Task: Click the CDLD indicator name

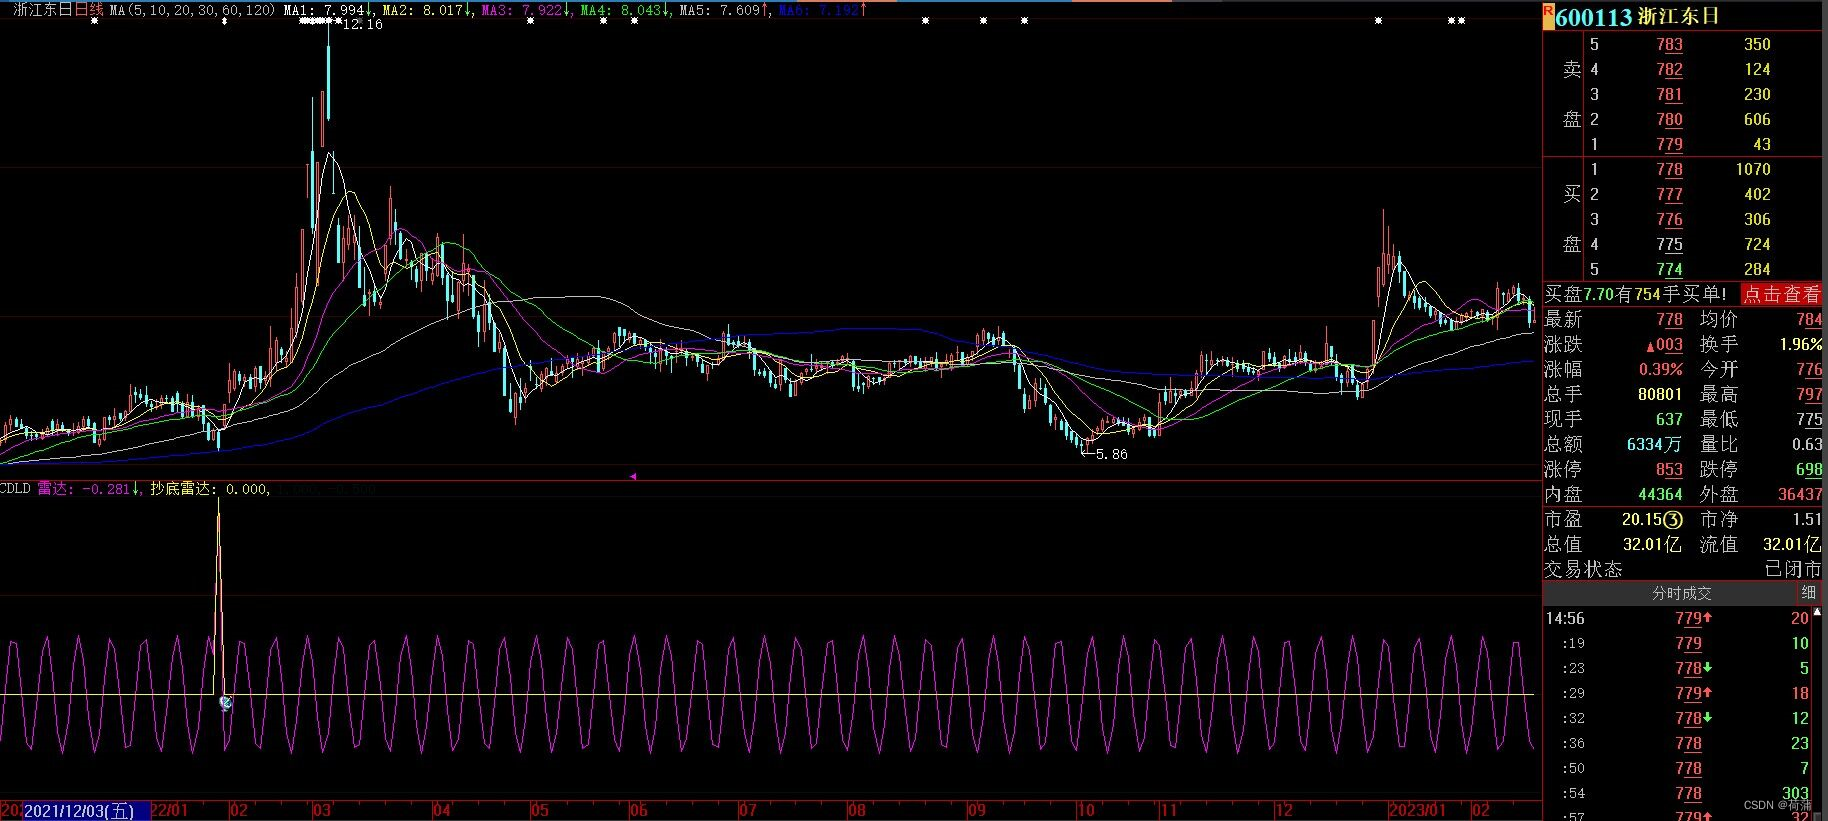Action: (15, 489)
